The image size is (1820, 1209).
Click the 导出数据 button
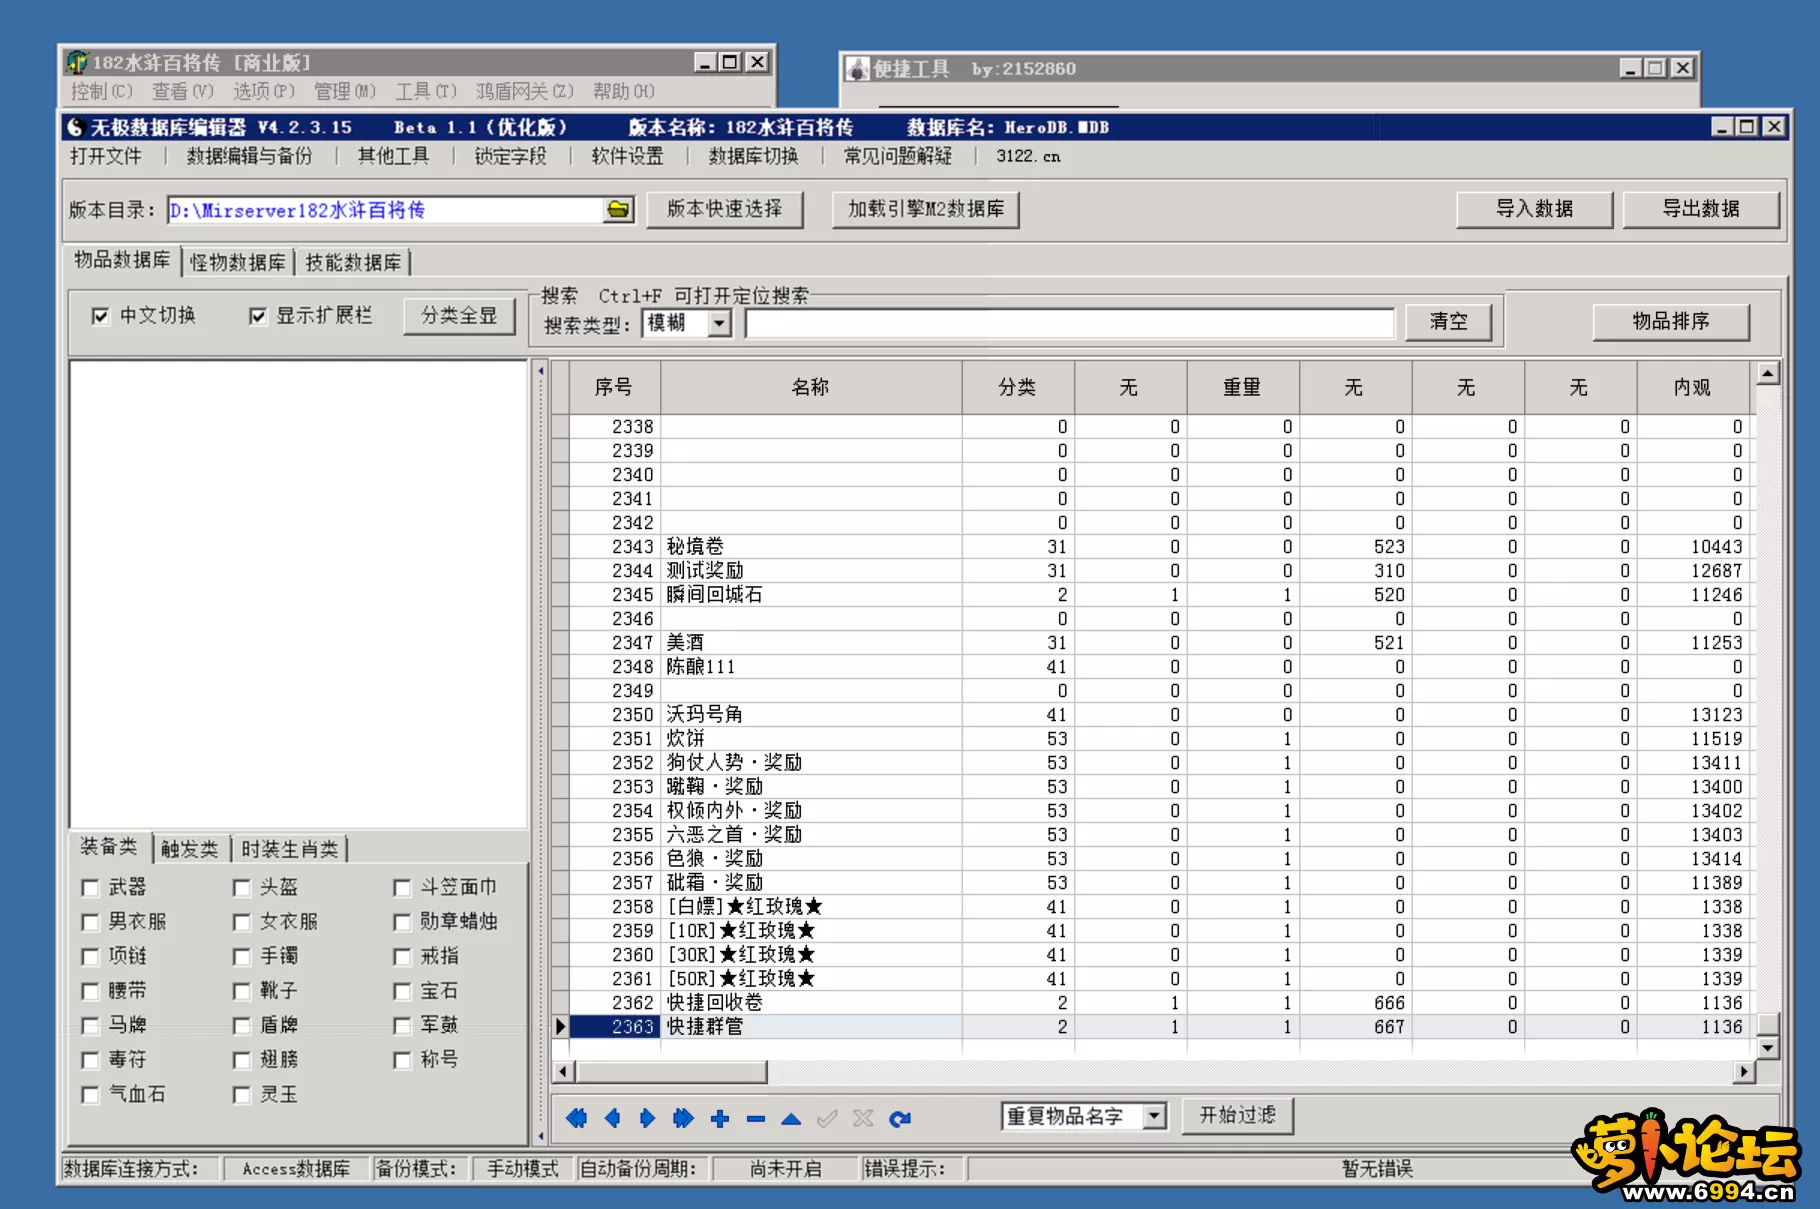[x=1701, y=209]
